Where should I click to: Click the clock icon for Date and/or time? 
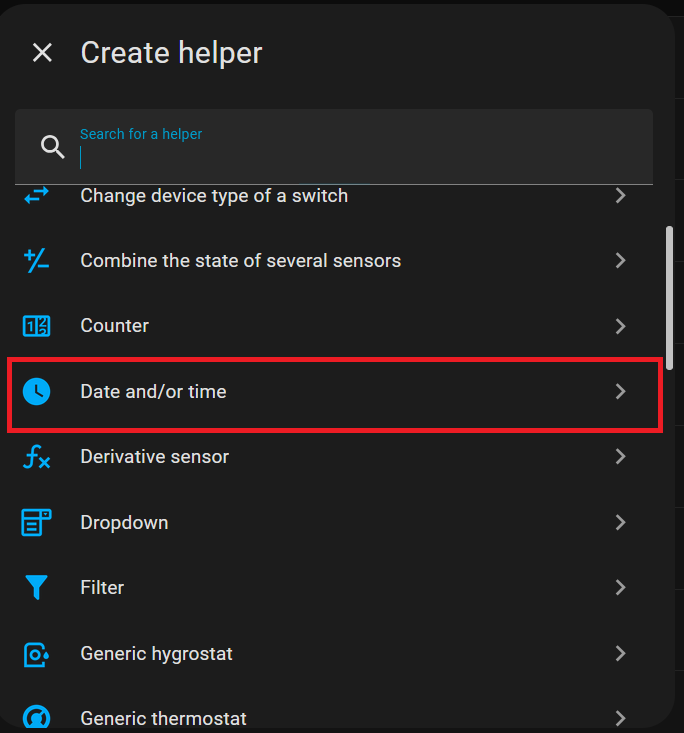click(37, 392)
